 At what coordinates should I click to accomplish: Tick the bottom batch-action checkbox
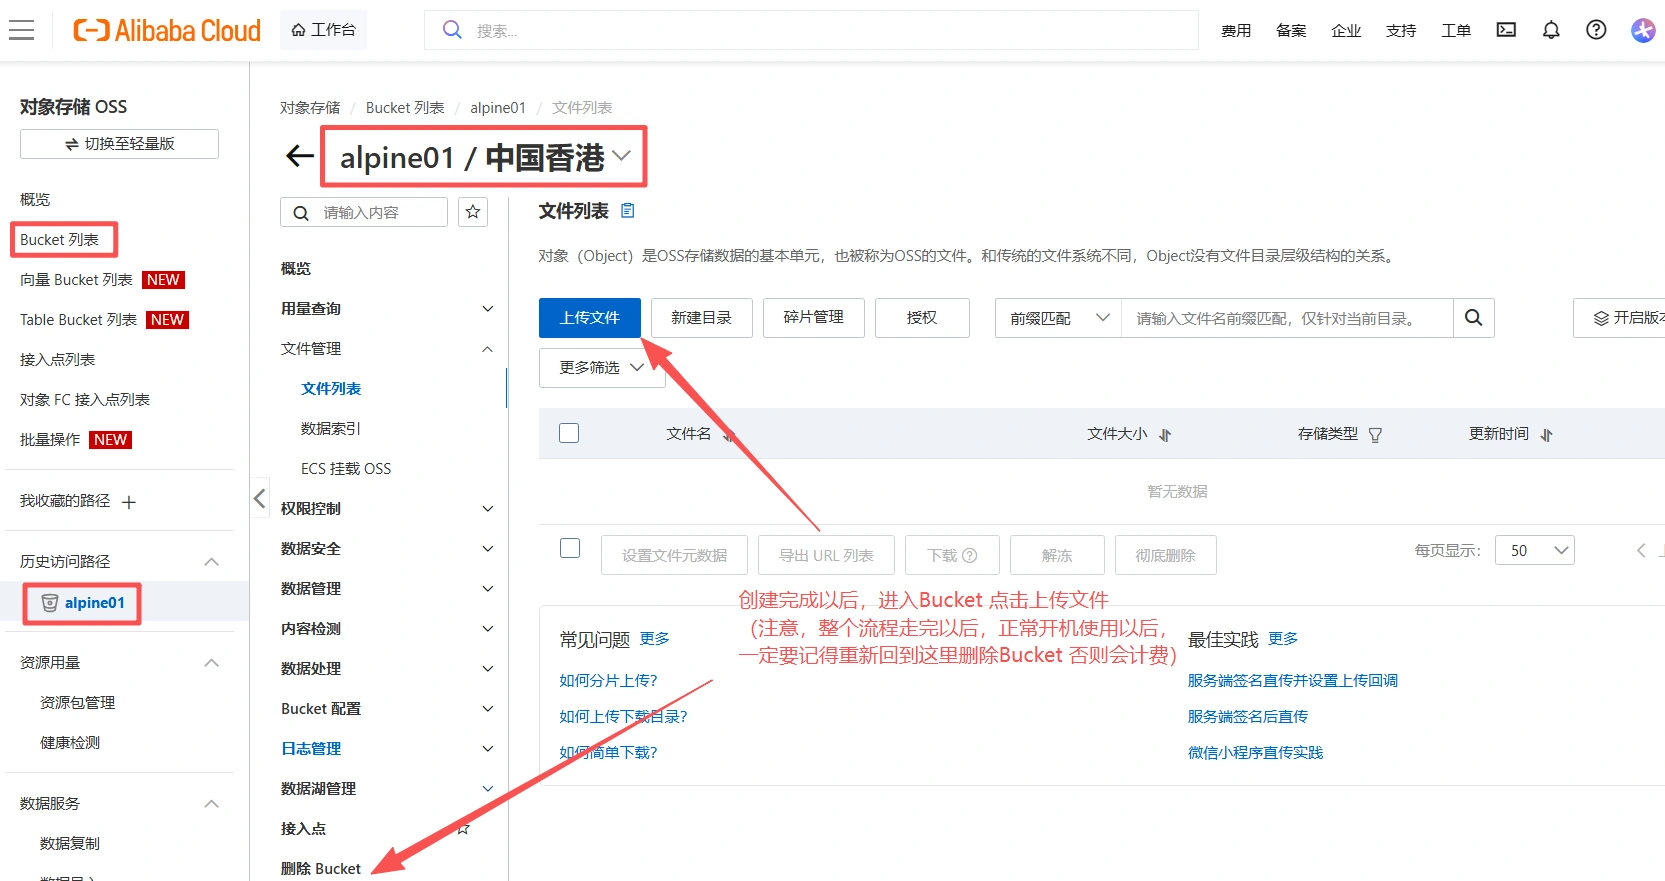(570, 548)
